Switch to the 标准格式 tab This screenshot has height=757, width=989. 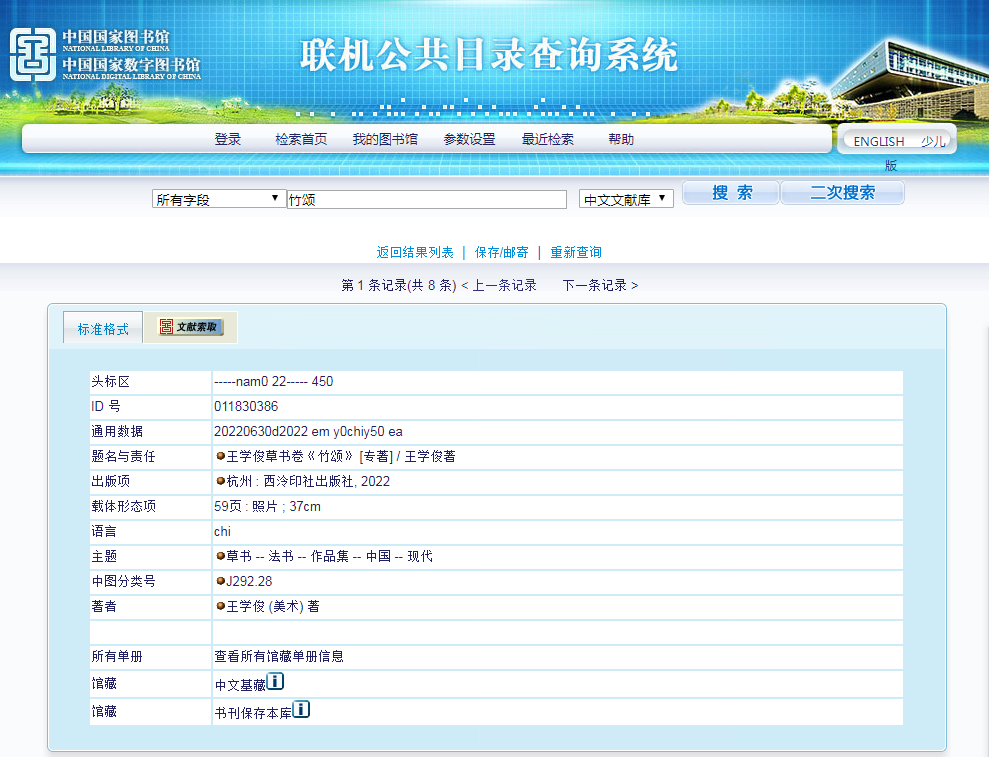pos(103,329)
